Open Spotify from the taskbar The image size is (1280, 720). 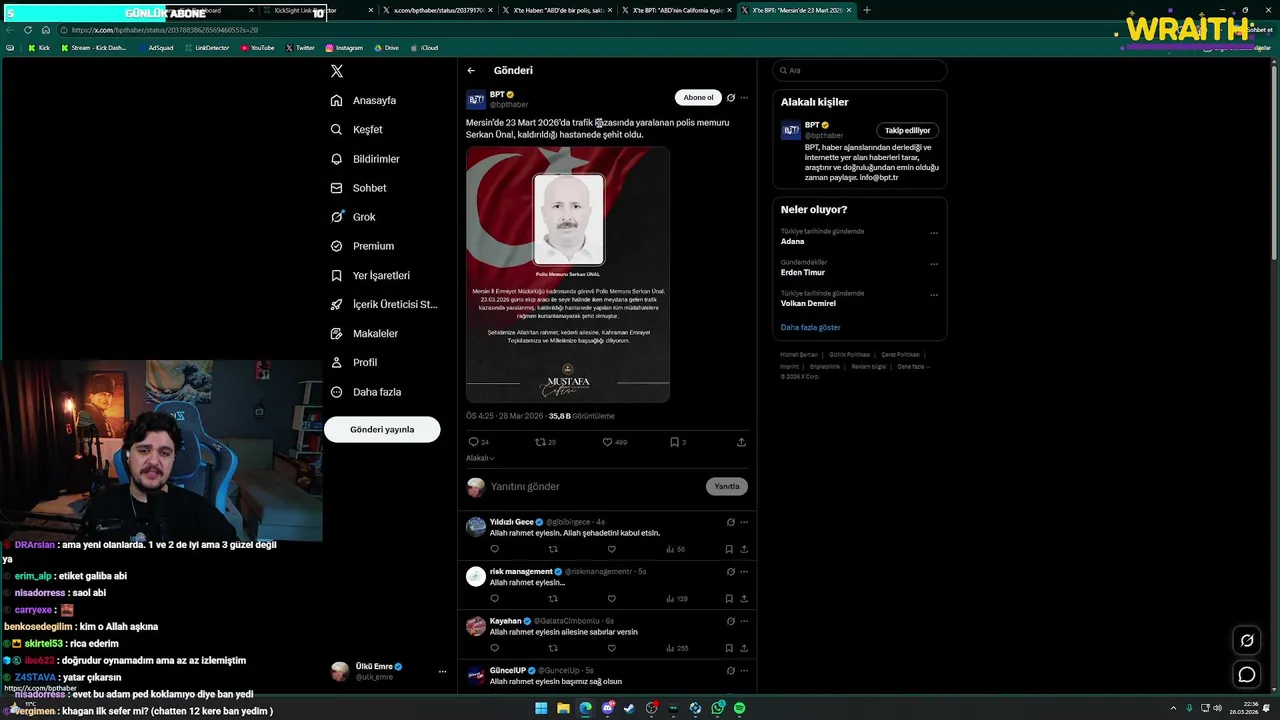(x=740, y=708)
